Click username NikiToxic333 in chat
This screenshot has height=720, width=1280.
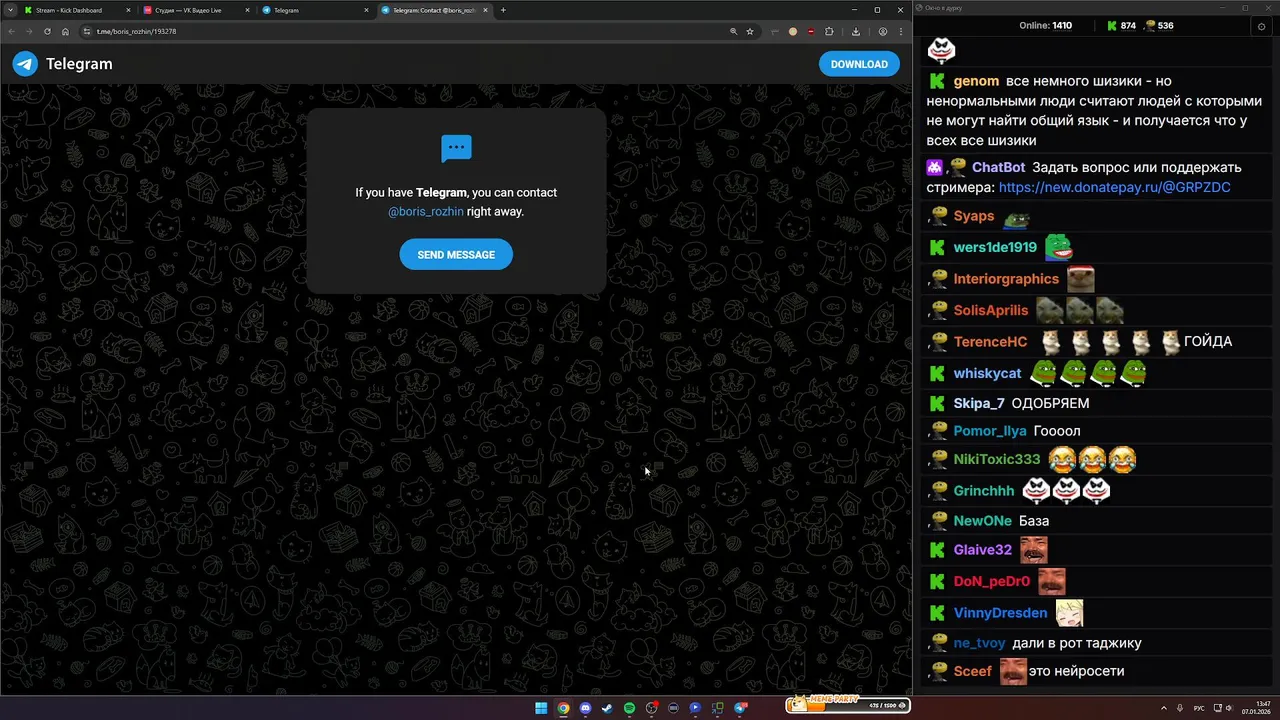click(997, 459)
